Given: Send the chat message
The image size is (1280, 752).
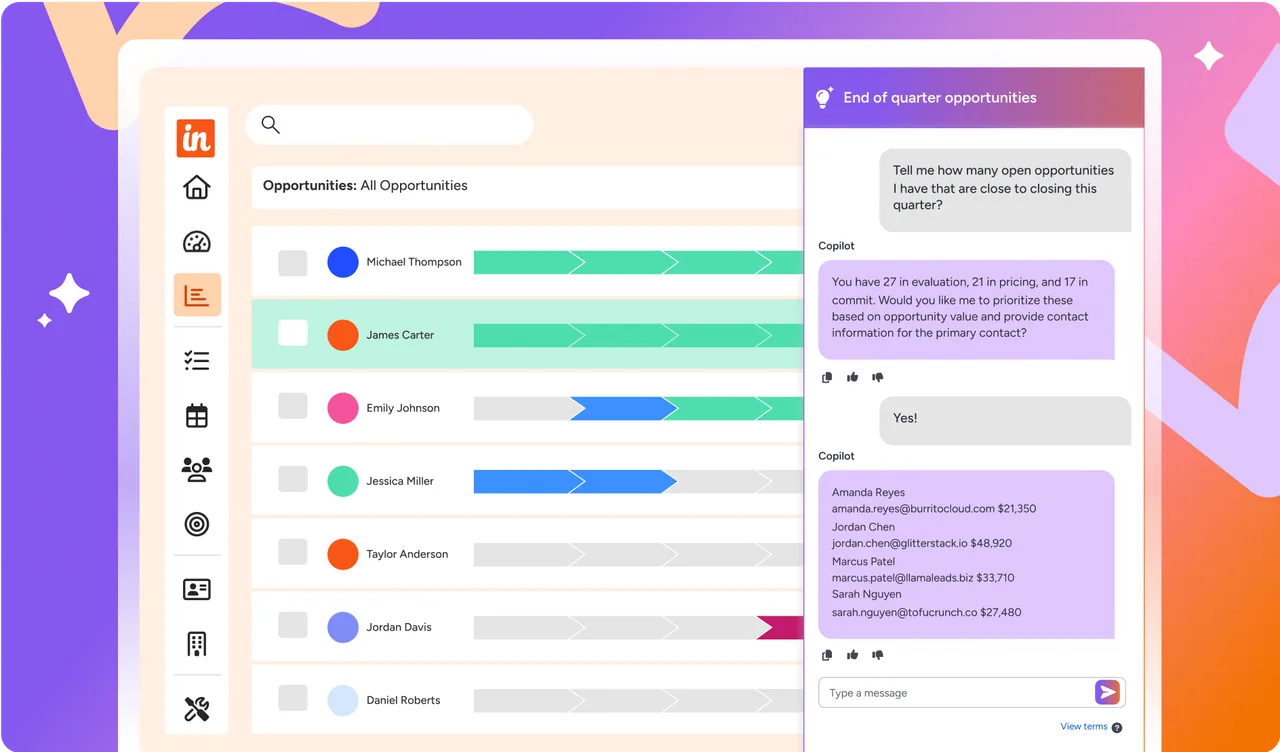Looking at the screenshot, I should [x=1107, y=692].
